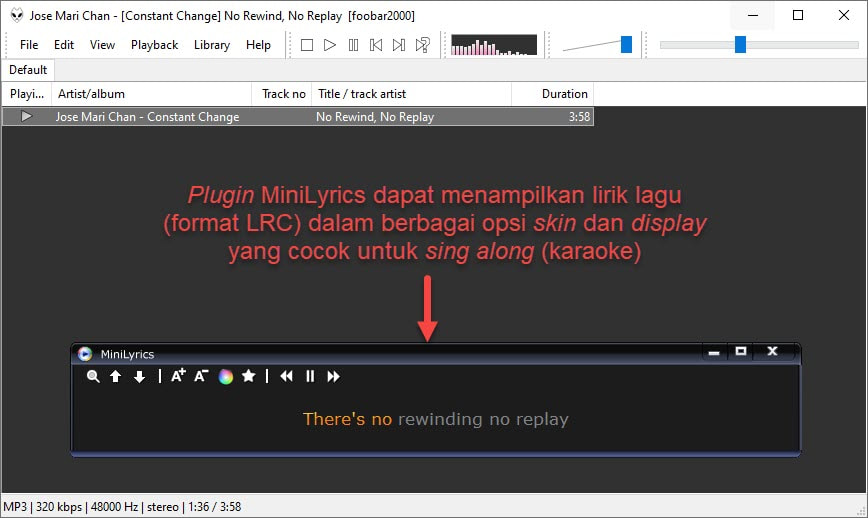
Task: Adjust the volume slider handle
Action: tap(626, 44)
